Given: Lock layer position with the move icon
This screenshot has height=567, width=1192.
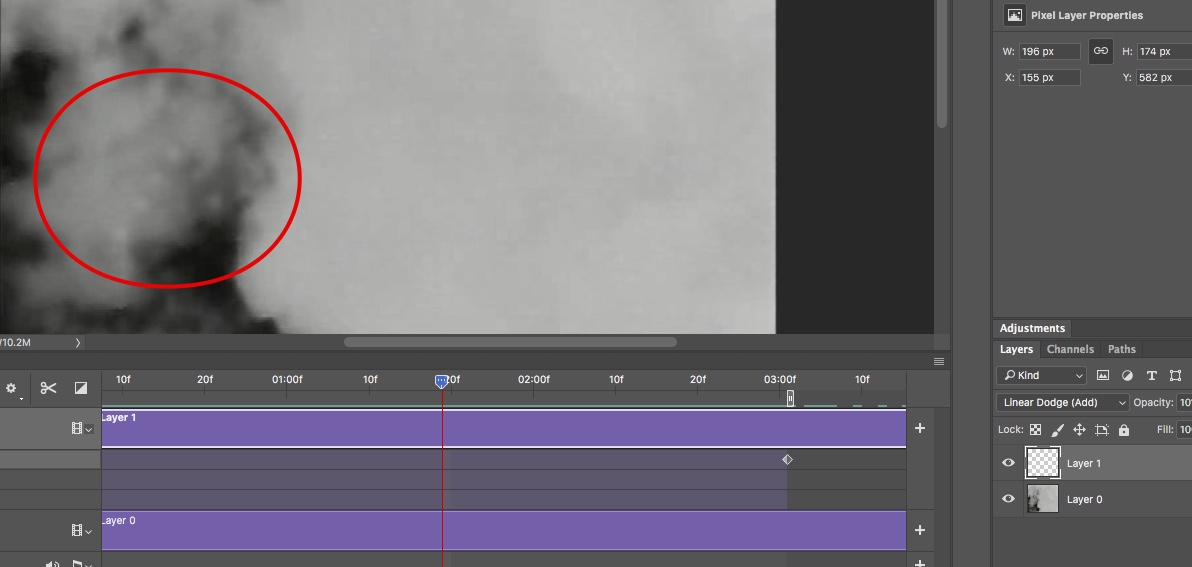Looking at the screenshot, I should point(1079,430).
